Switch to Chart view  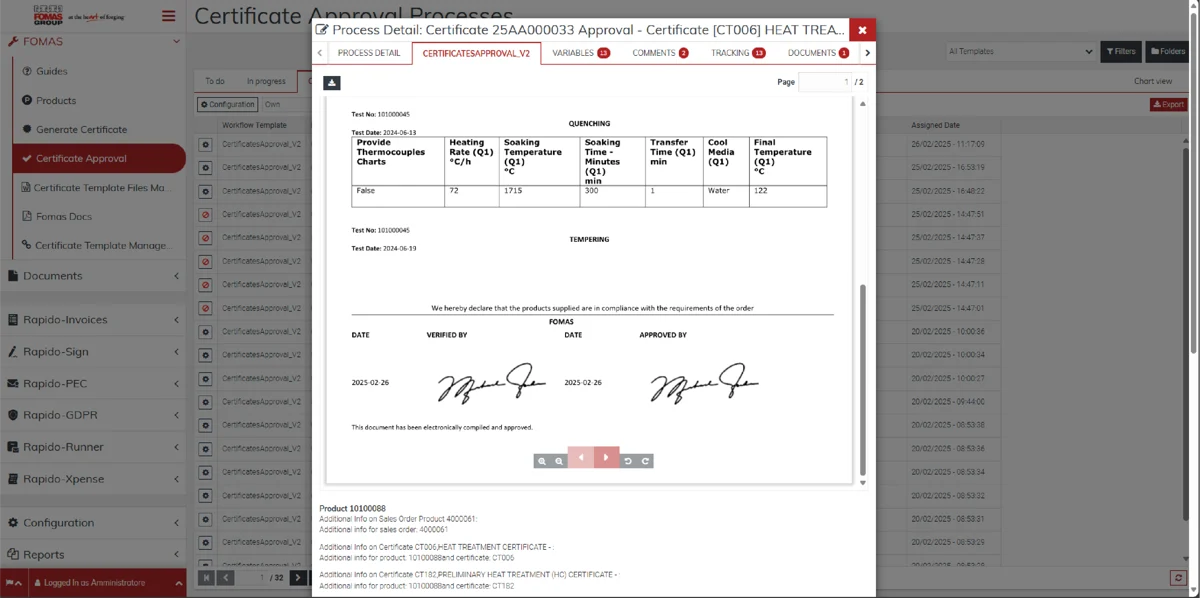tap(1153, 81)
